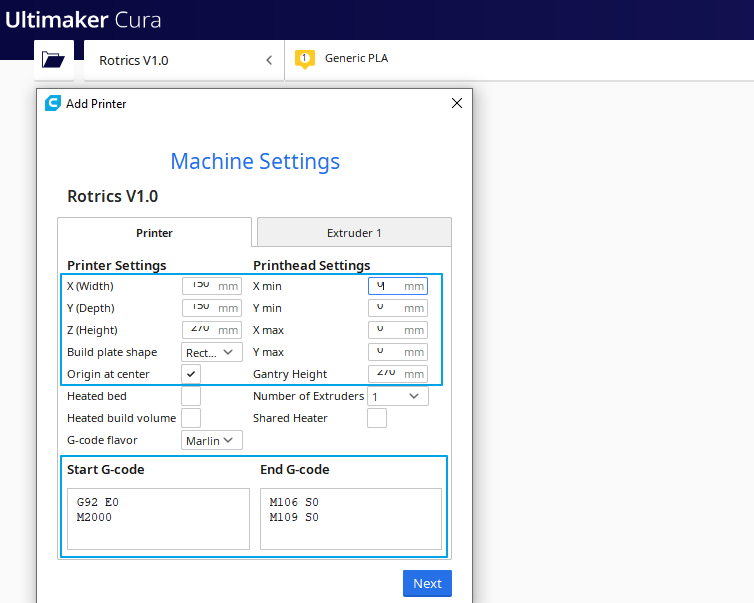This screenshot has width=754, height=603.
Task: Click the Y min input field
Action: (x=398, y=308)
